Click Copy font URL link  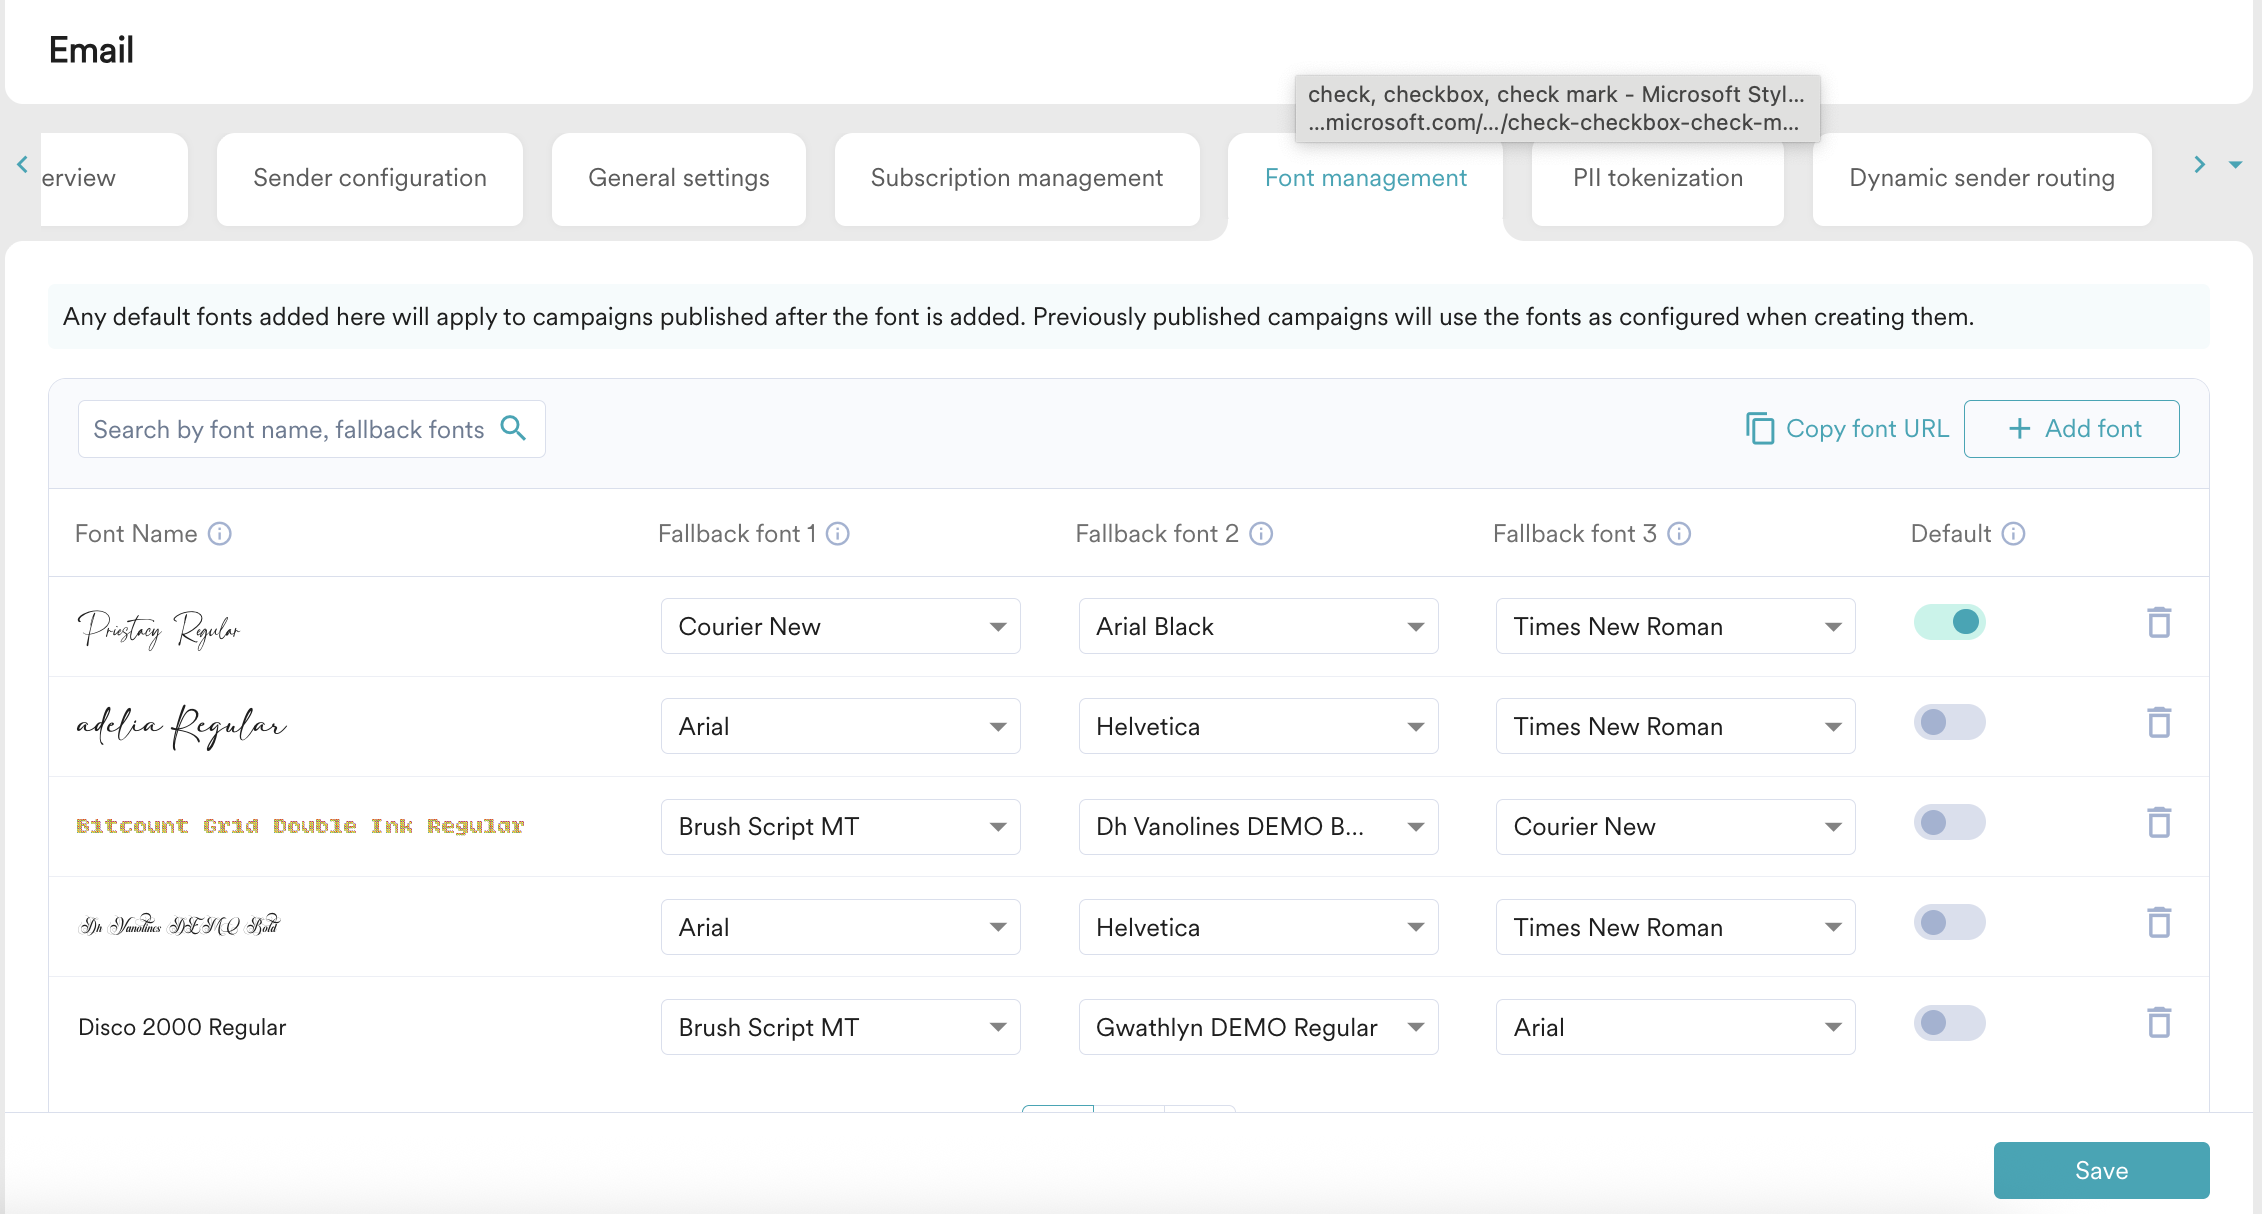pyautogui.click(x=1847, y=429)
